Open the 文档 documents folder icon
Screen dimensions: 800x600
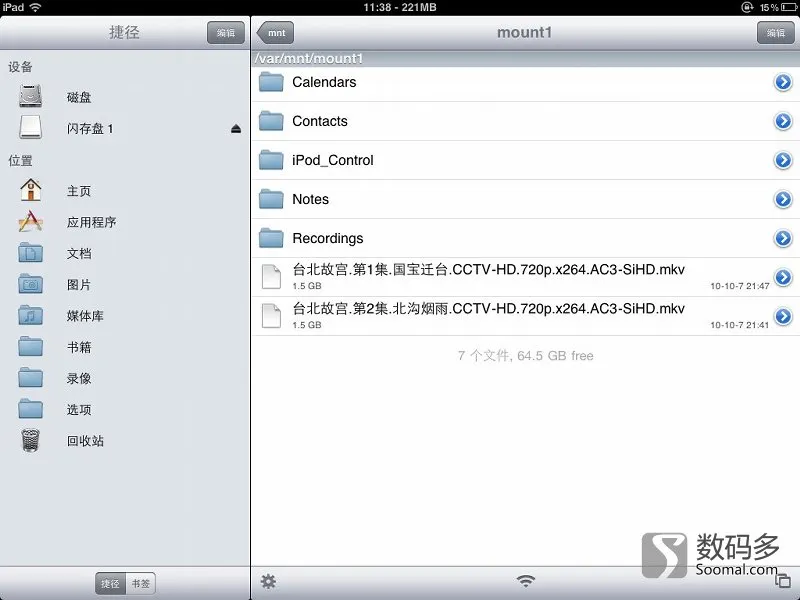tap(31, 253)
